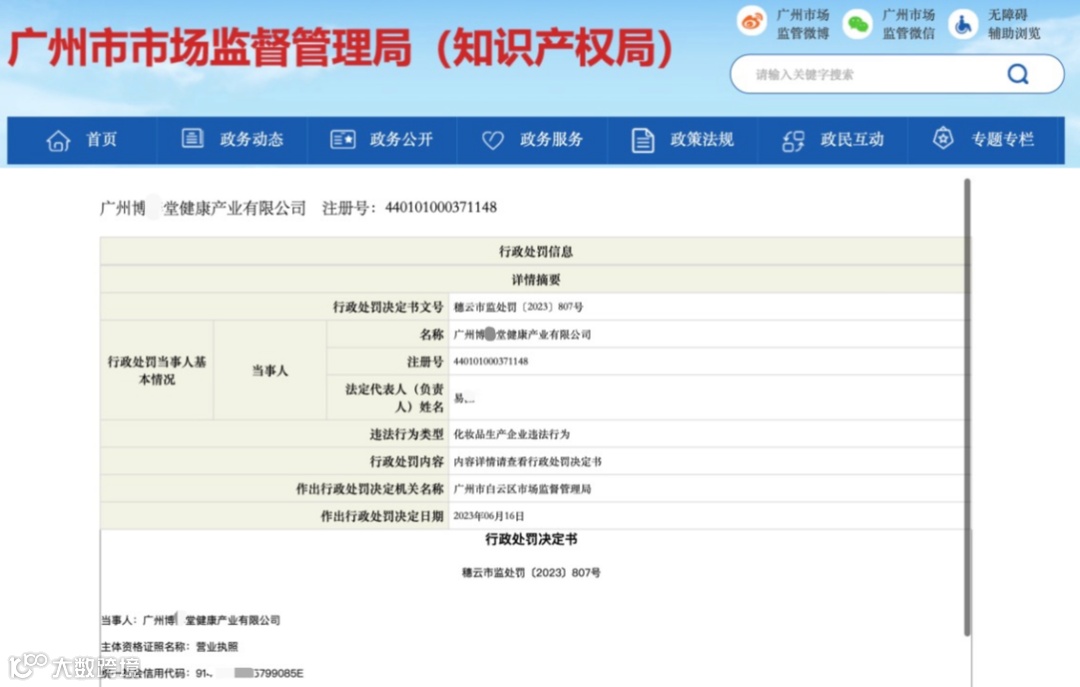Click the value 穗云市监处罚〔2023〕807号 in table

point(518,307)
